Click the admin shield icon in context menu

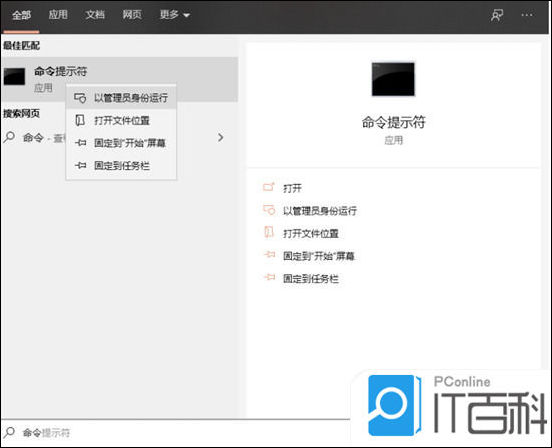pyautogui.click(x=80, y=98)
